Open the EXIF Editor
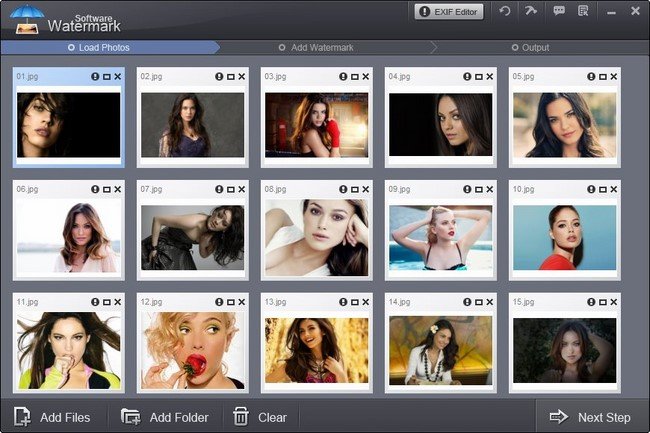Image resolution: width=650 pixels, height=433 pixels. click(449, 12)
